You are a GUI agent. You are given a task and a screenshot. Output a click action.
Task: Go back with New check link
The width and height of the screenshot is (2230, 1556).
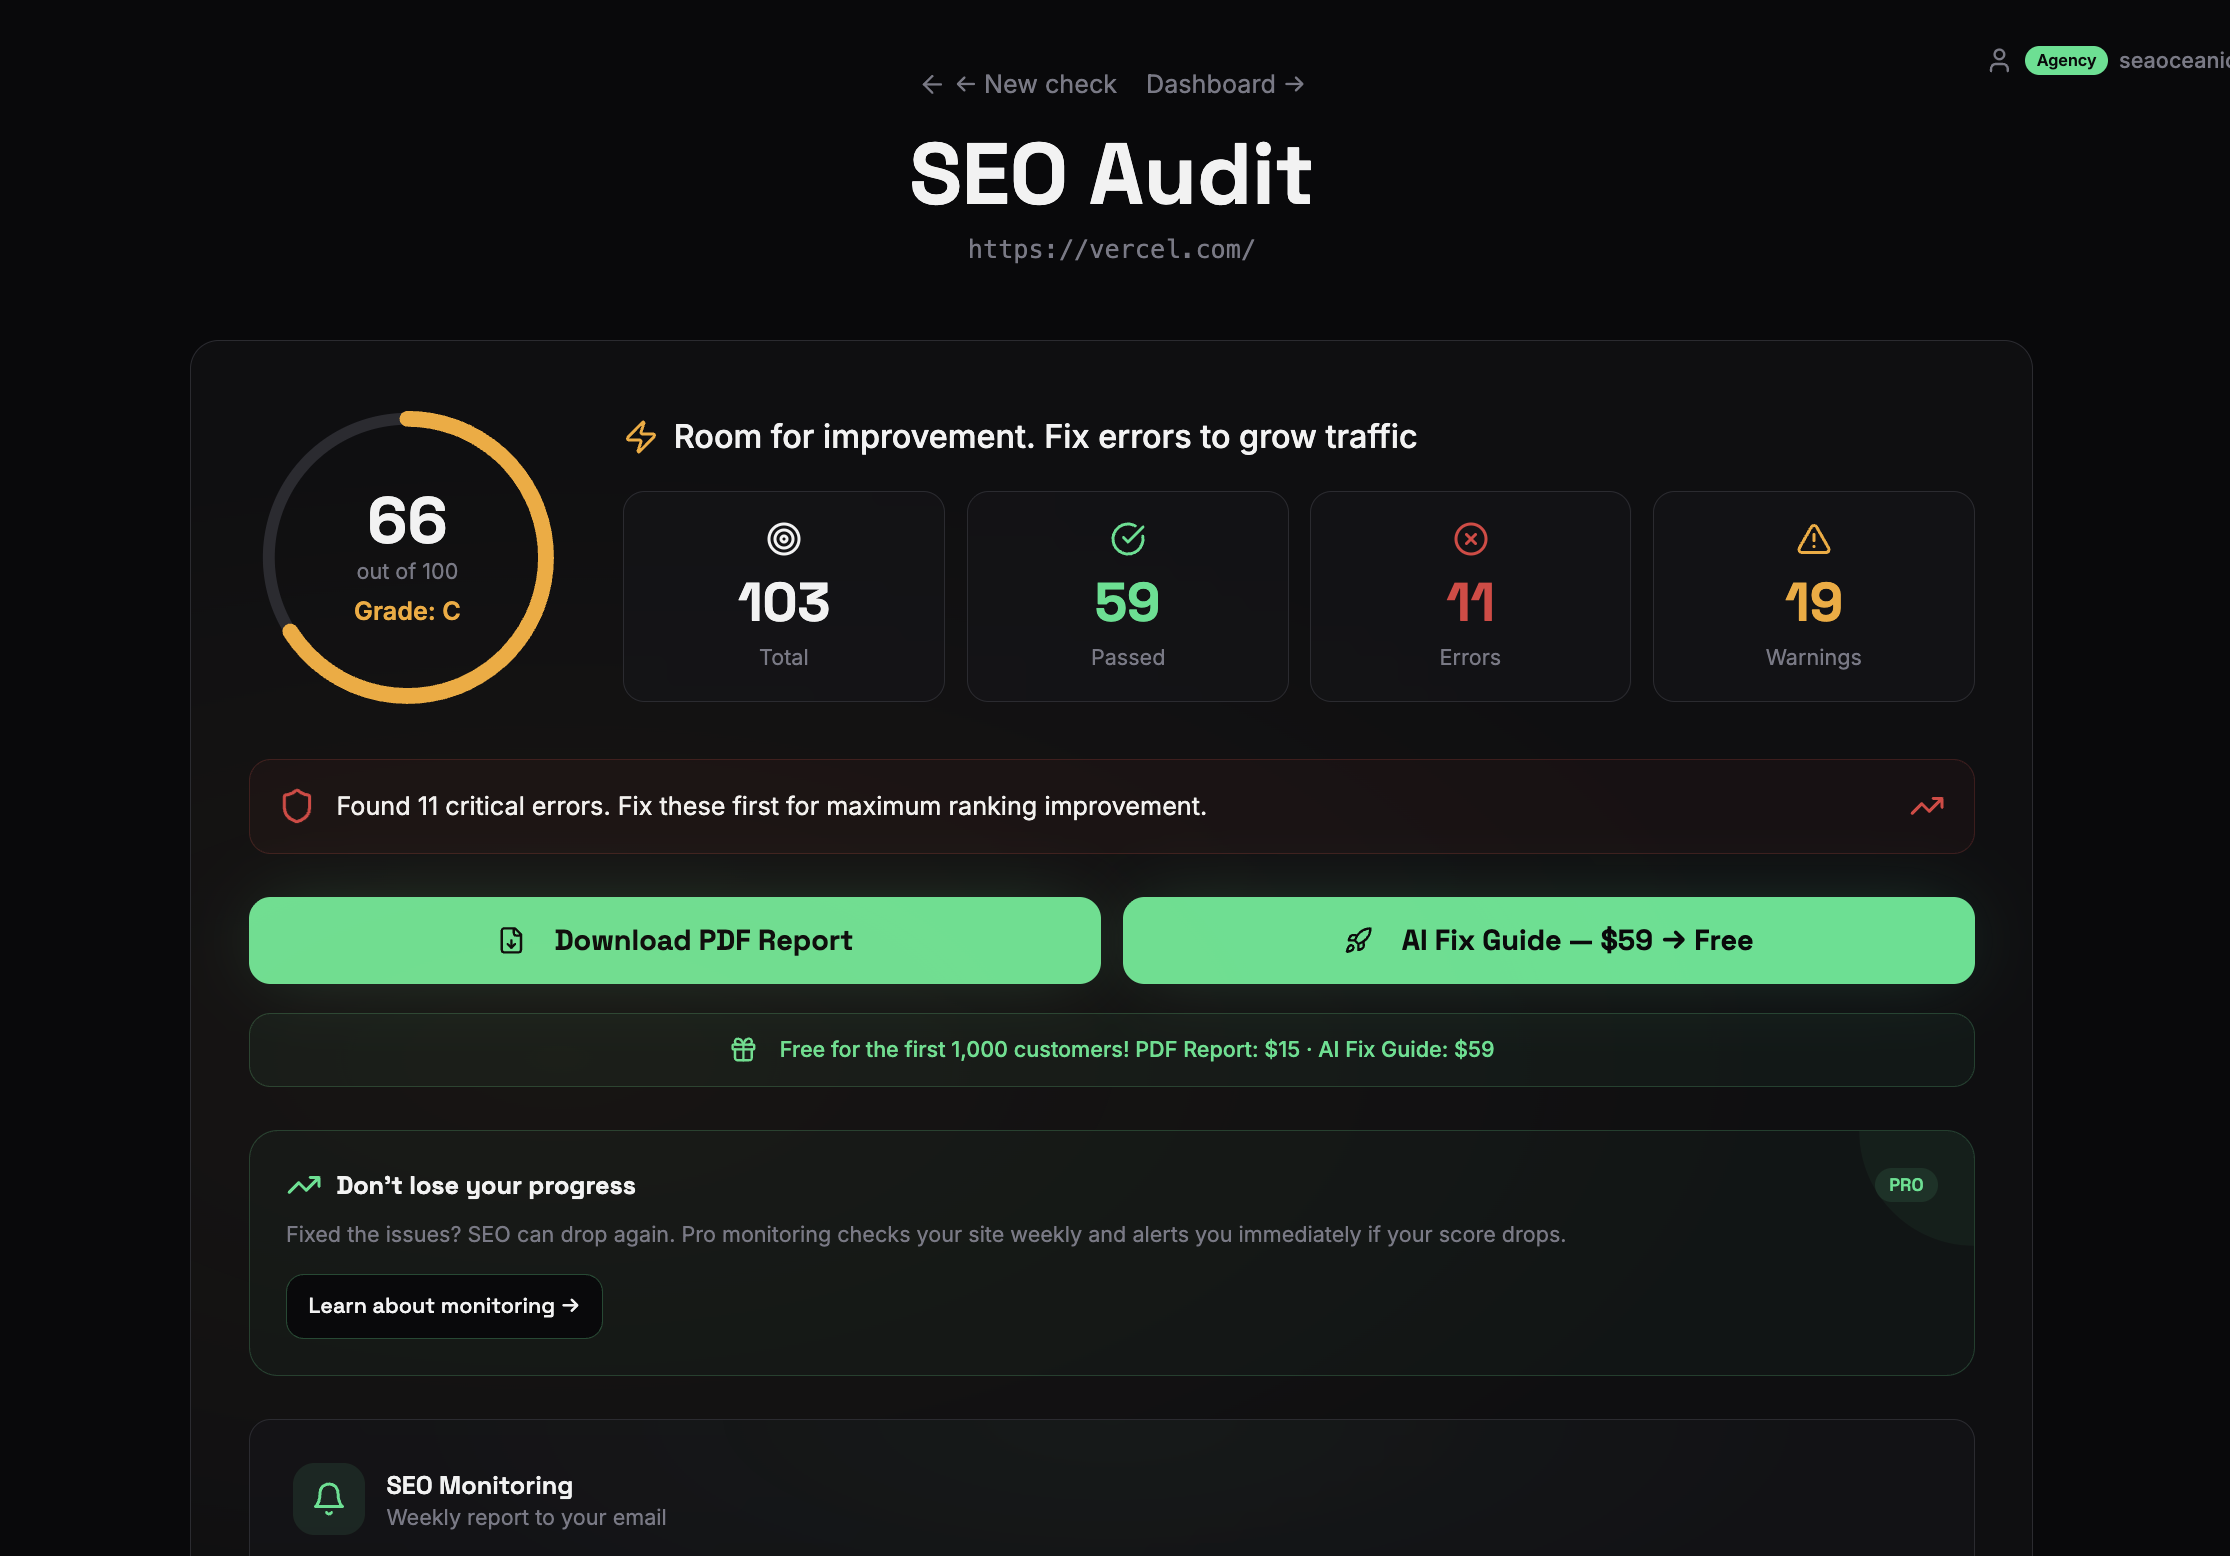click(1034, 84)
